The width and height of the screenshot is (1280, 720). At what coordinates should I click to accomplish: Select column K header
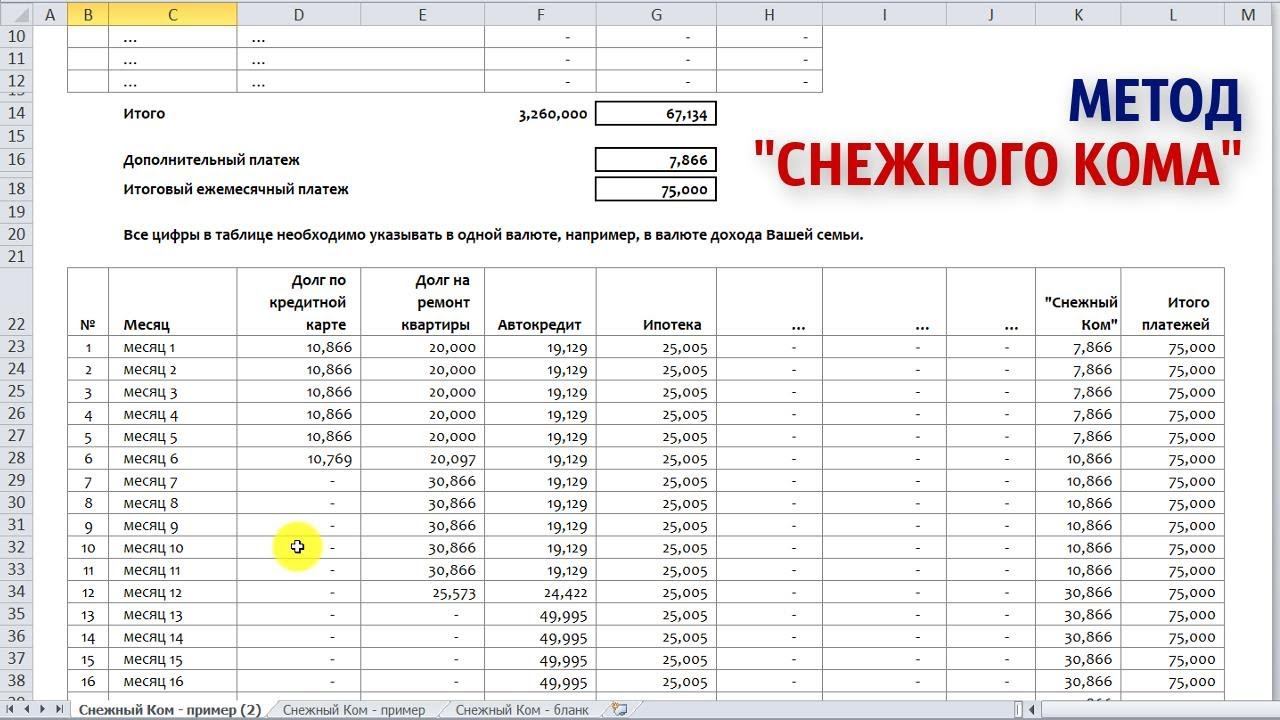point(1078,14)
